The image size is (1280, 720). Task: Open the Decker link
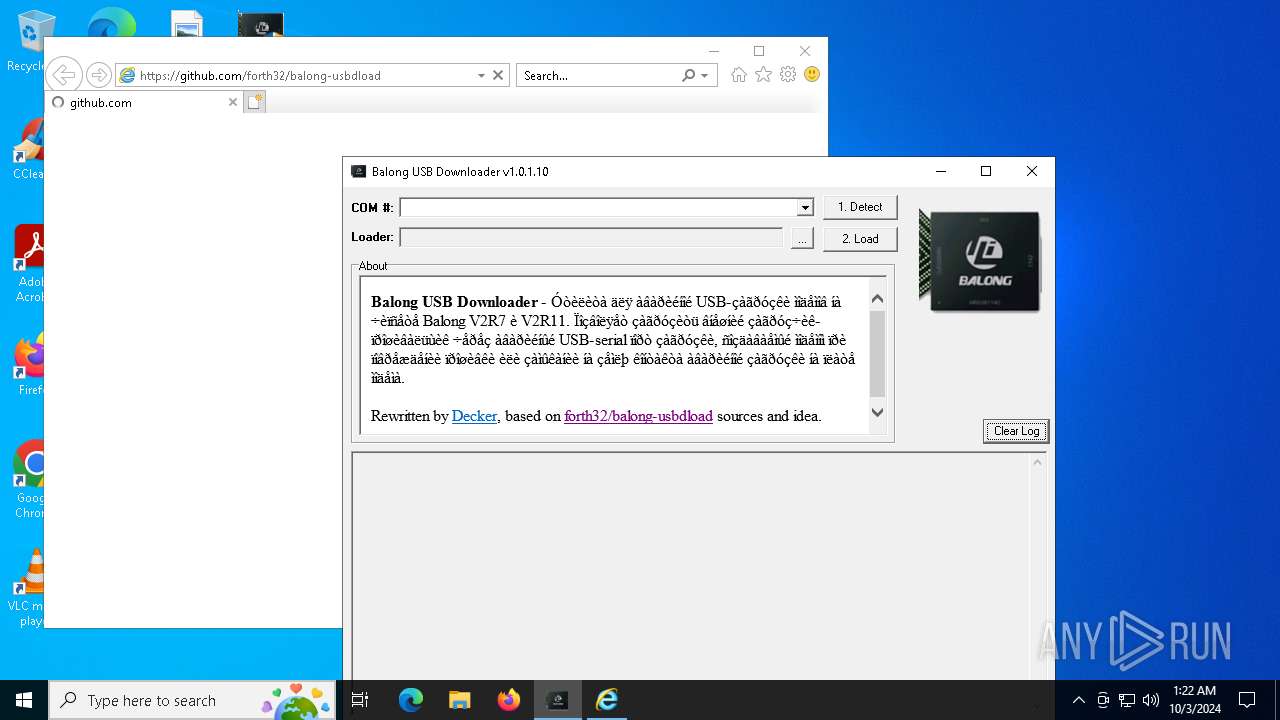[474, 416]
